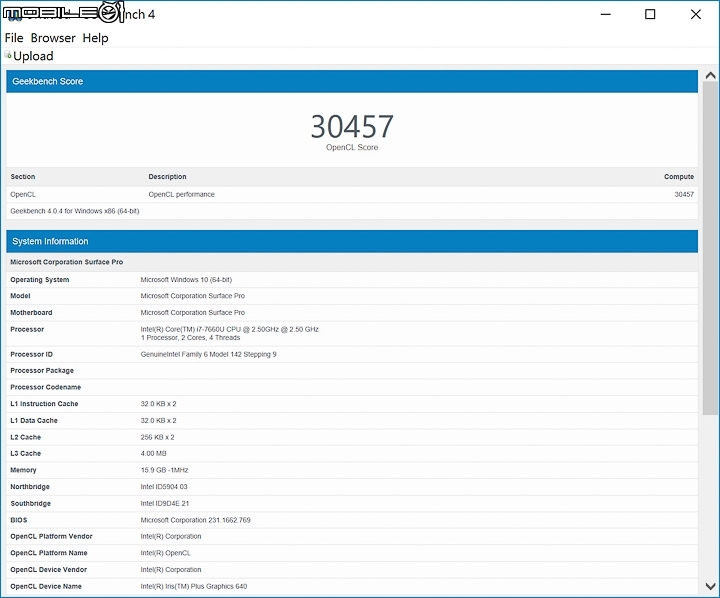
Task: Click the bold Microsoft Corporation Surface Pro heading
Action: 67,262
